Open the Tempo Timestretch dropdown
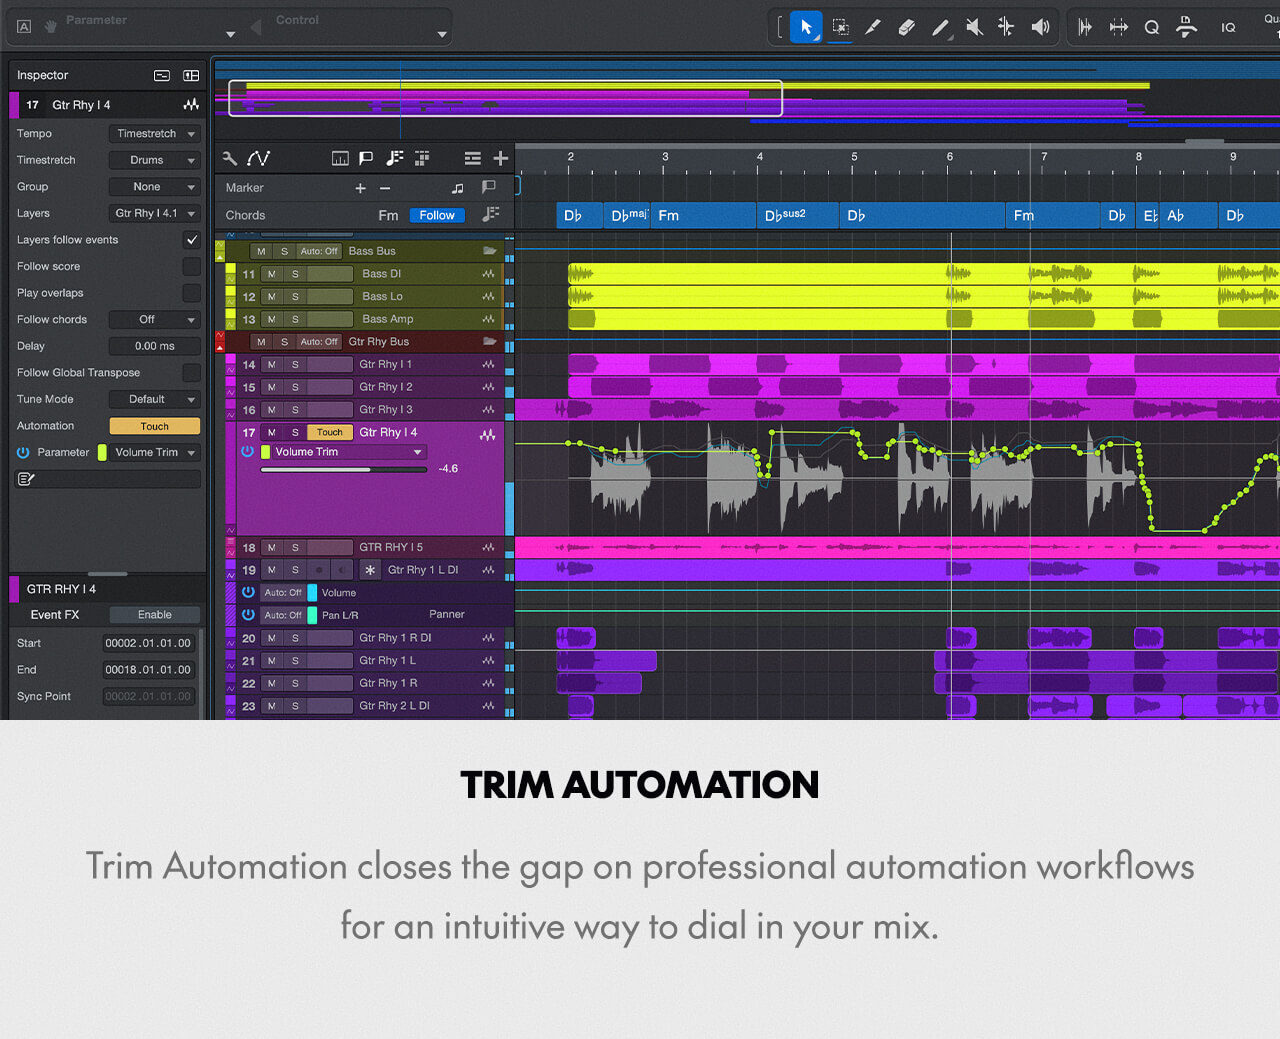The height and width of the screenshot is (1039, 1280). (155, 134)
